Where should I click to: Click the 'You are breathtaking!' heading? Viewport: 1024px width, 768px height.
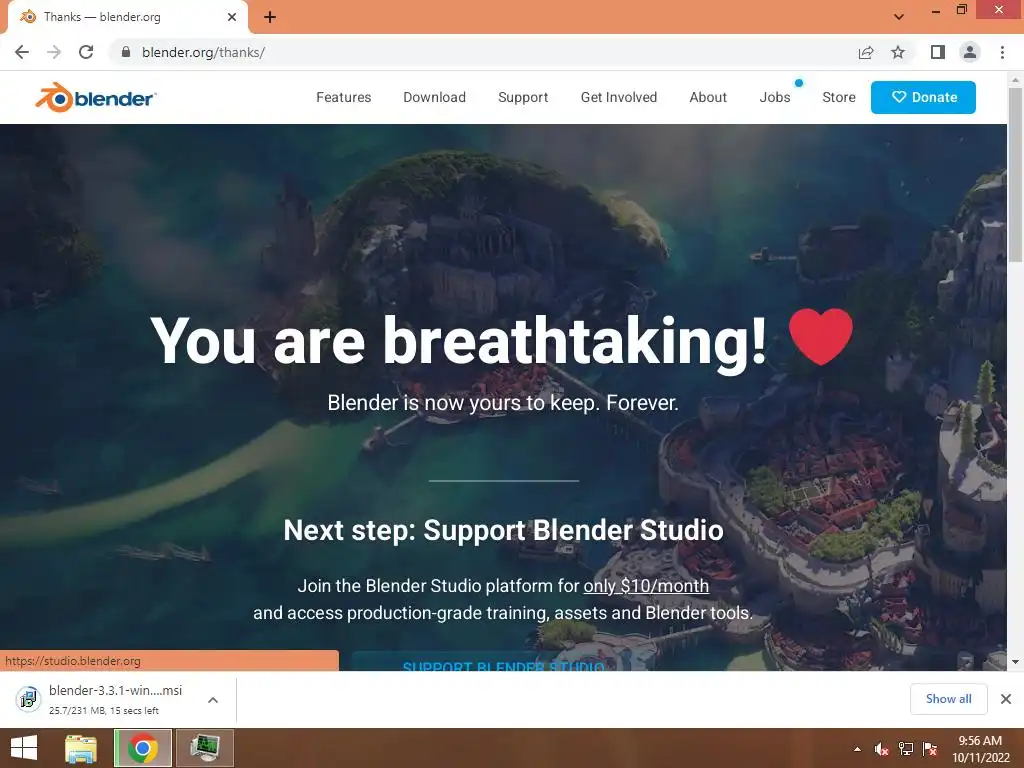[458, 341]
